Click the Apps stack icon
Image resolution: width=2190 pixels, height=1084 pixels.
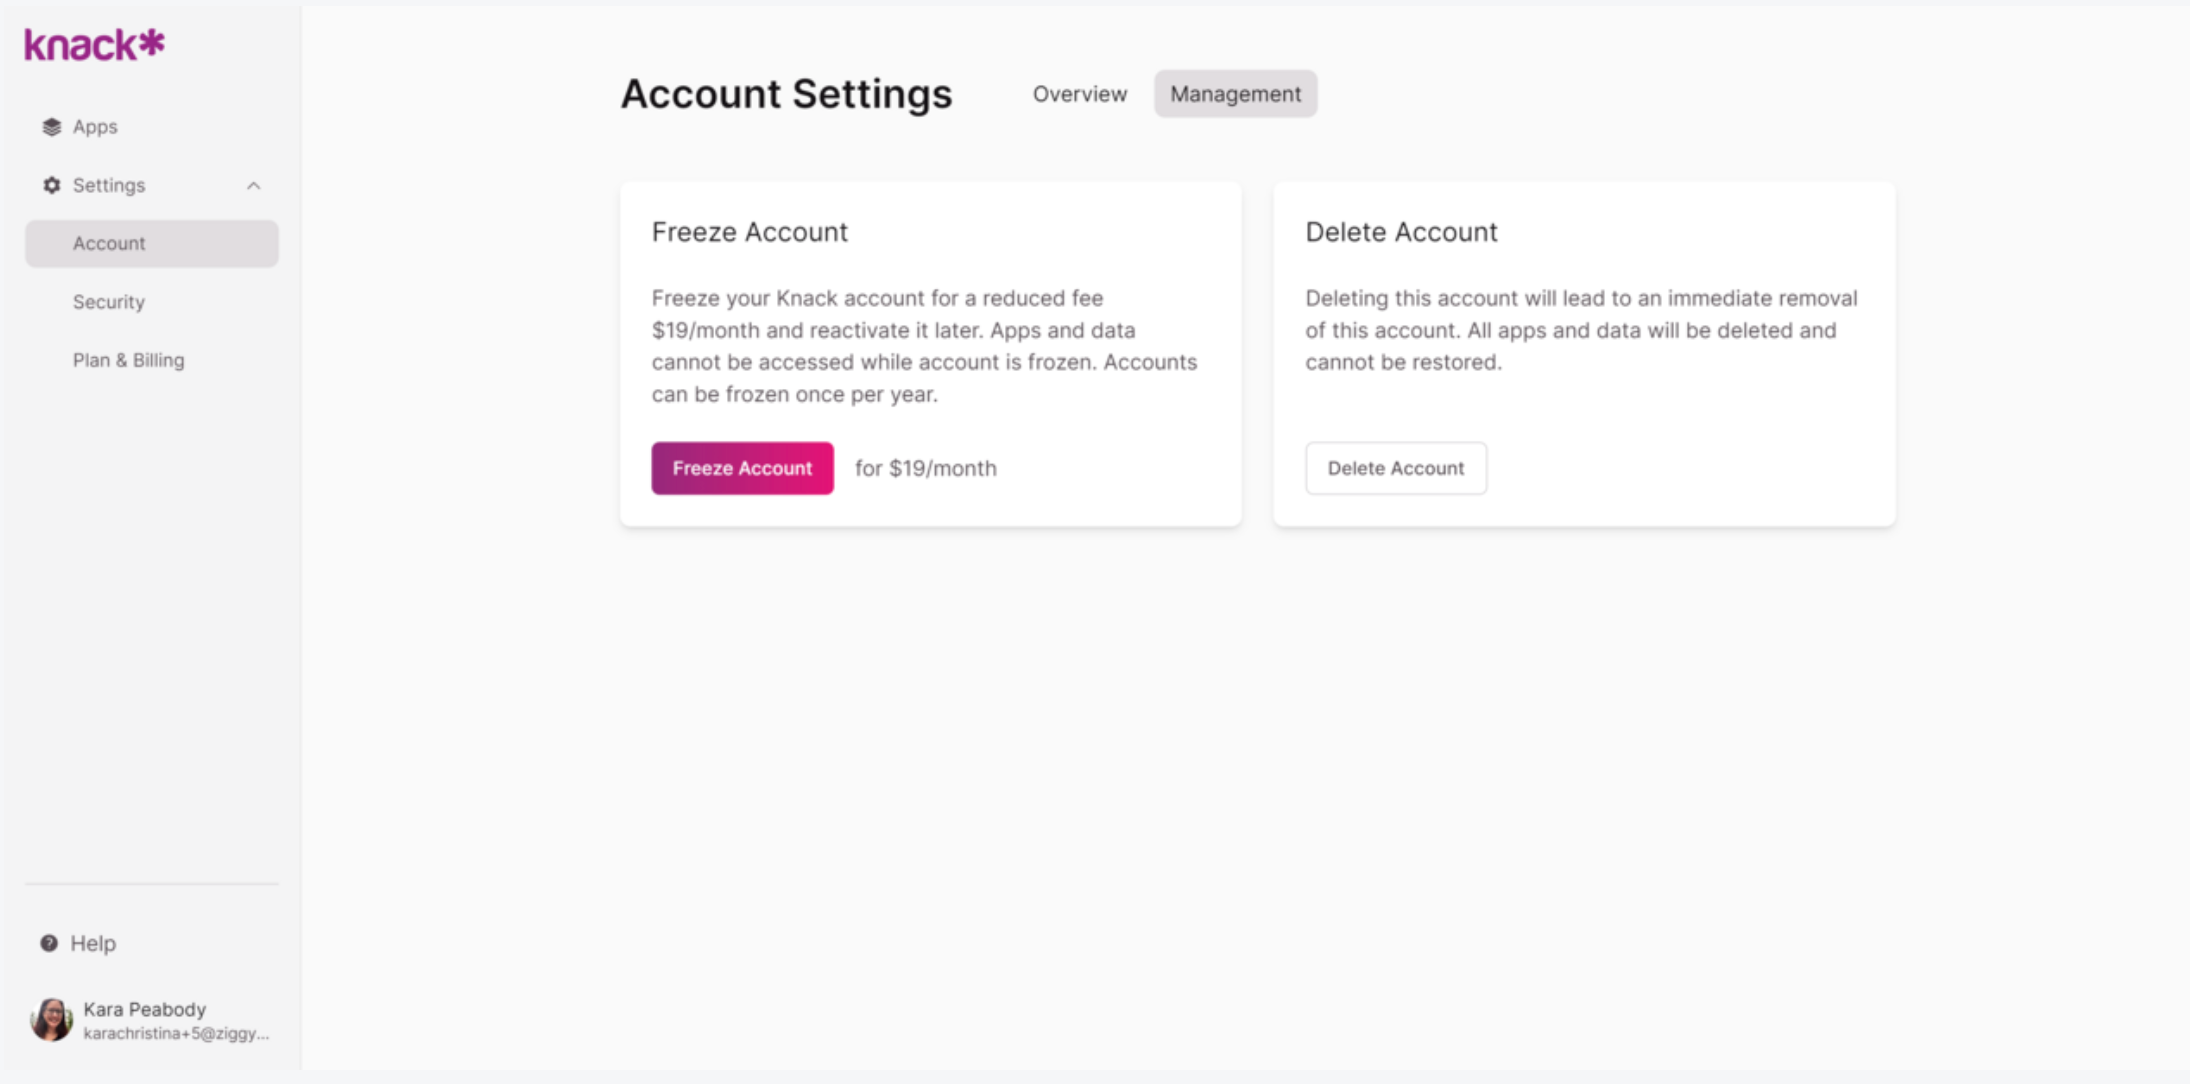(x=52, y=127)
